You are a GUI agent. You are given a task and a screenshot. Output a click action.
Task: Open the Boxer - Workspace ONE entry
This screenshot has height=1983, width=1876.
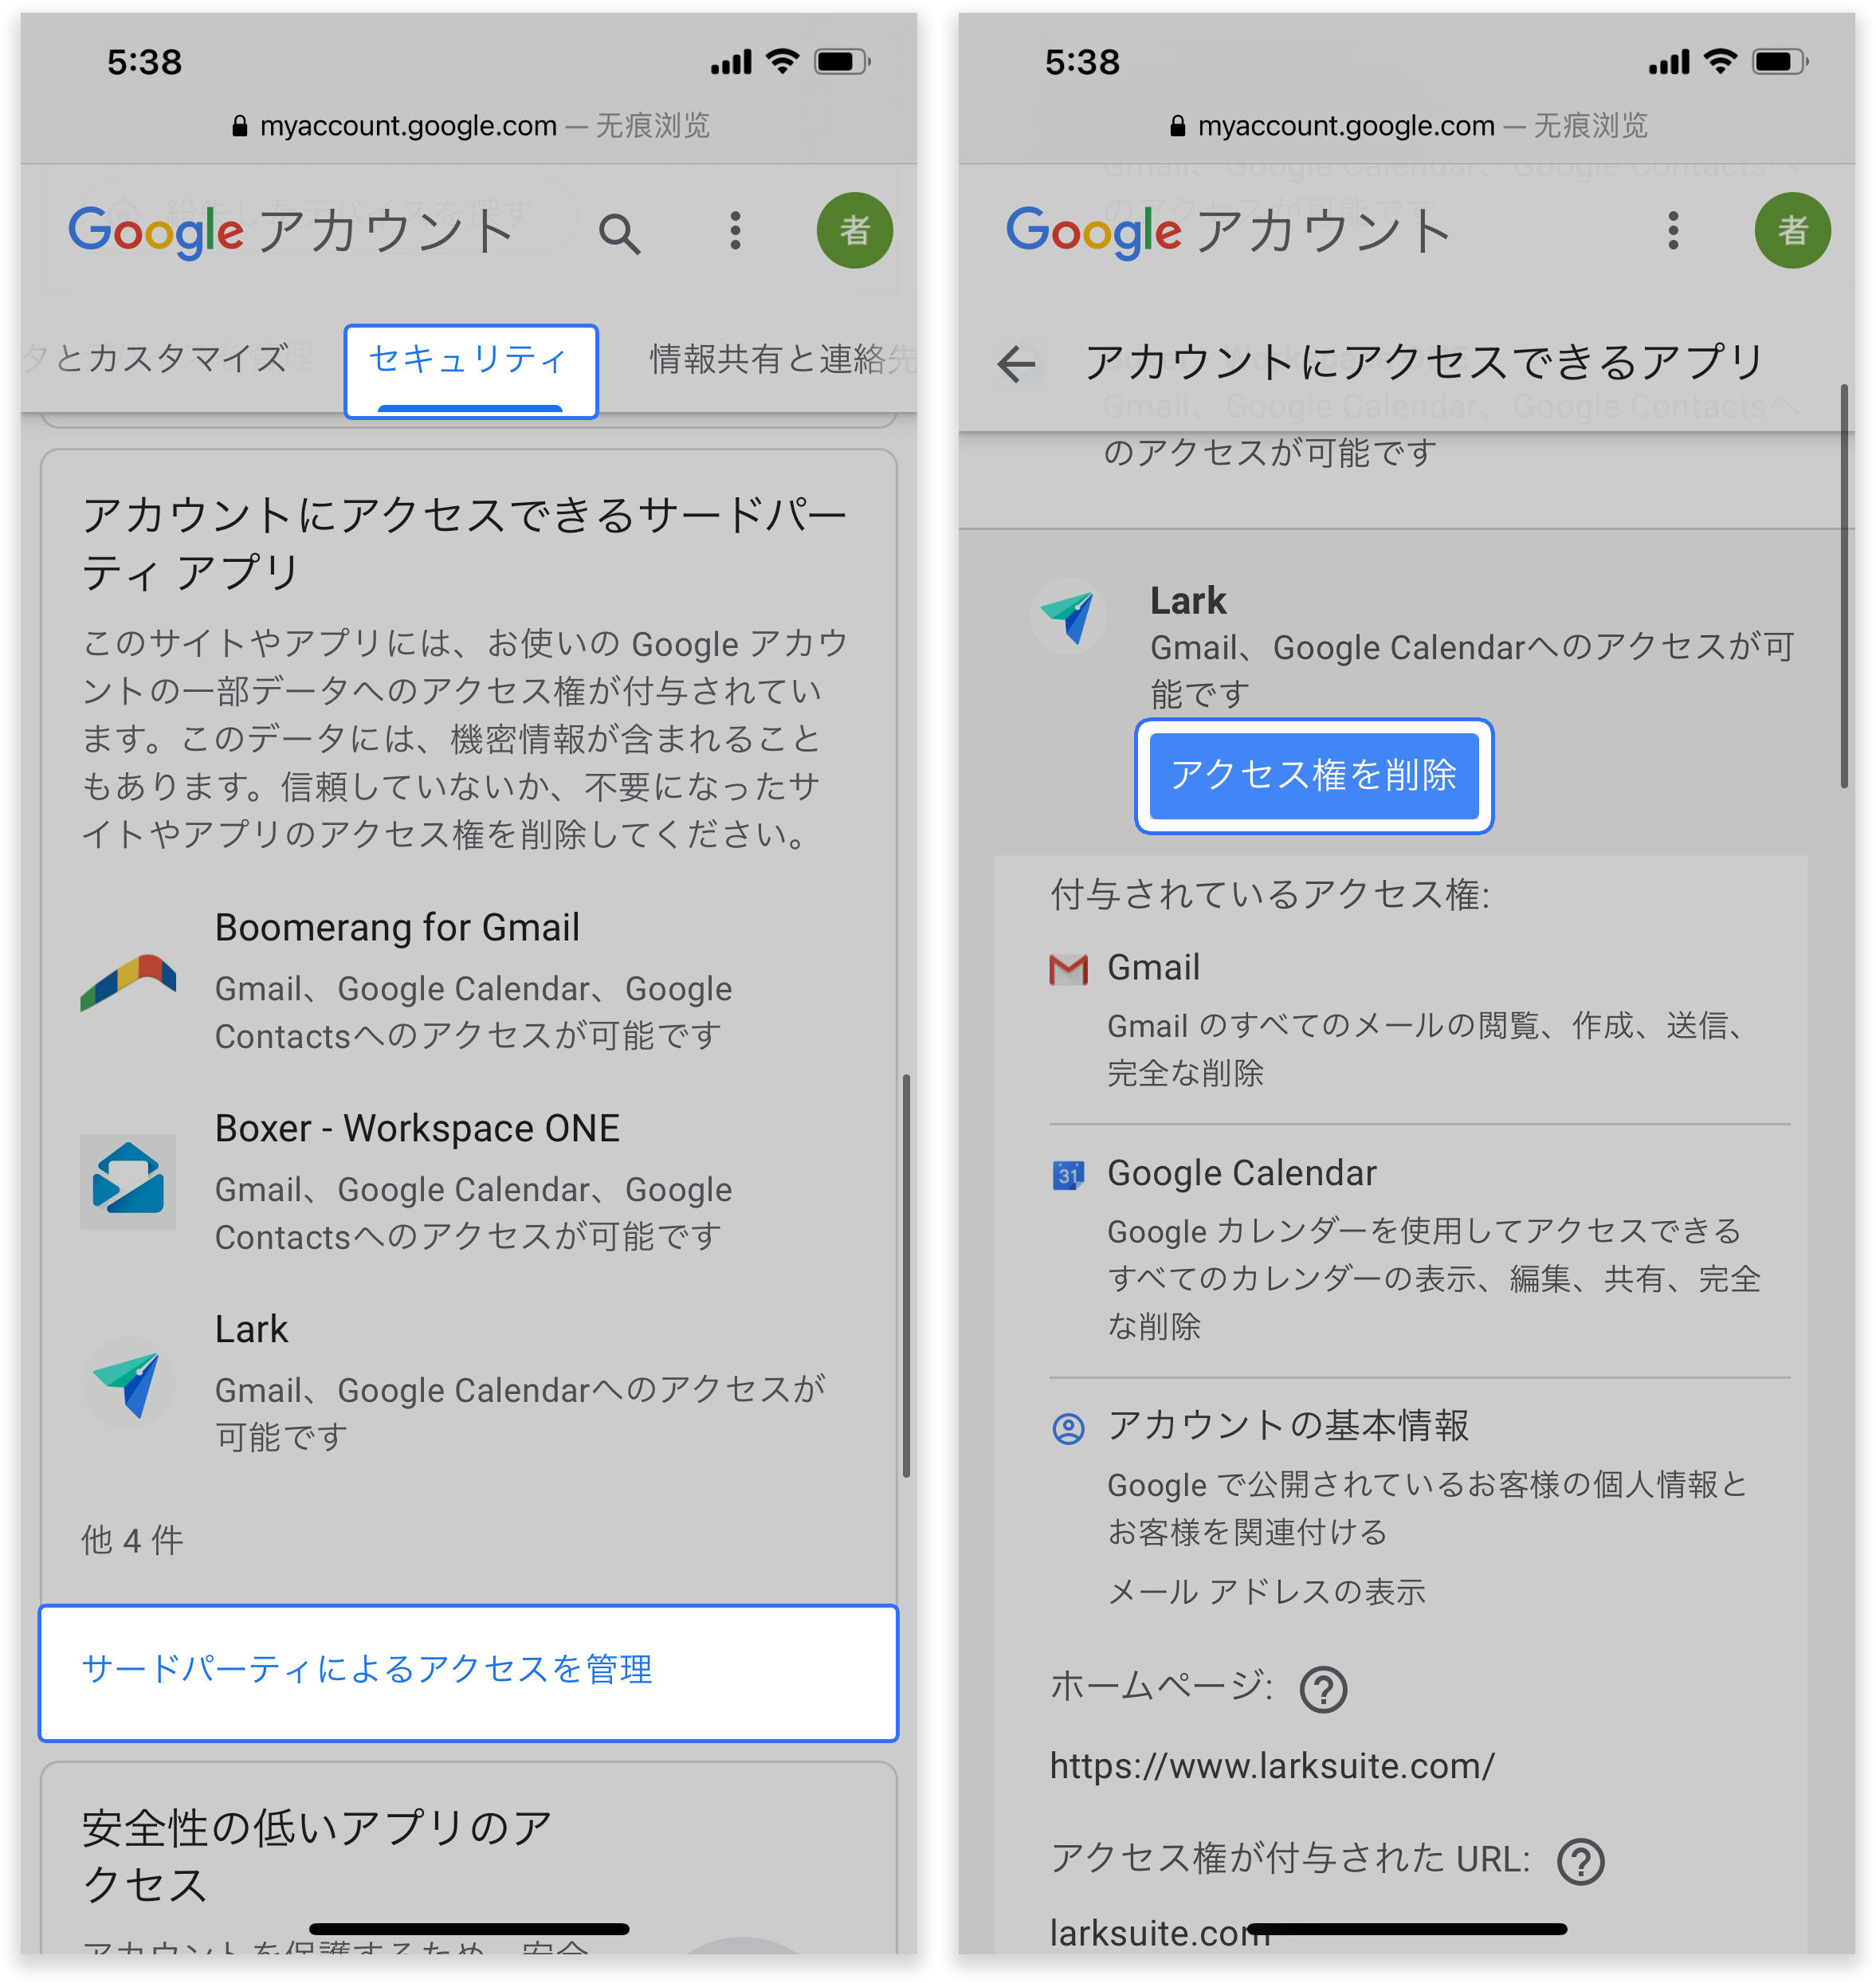coord(468,1181)
